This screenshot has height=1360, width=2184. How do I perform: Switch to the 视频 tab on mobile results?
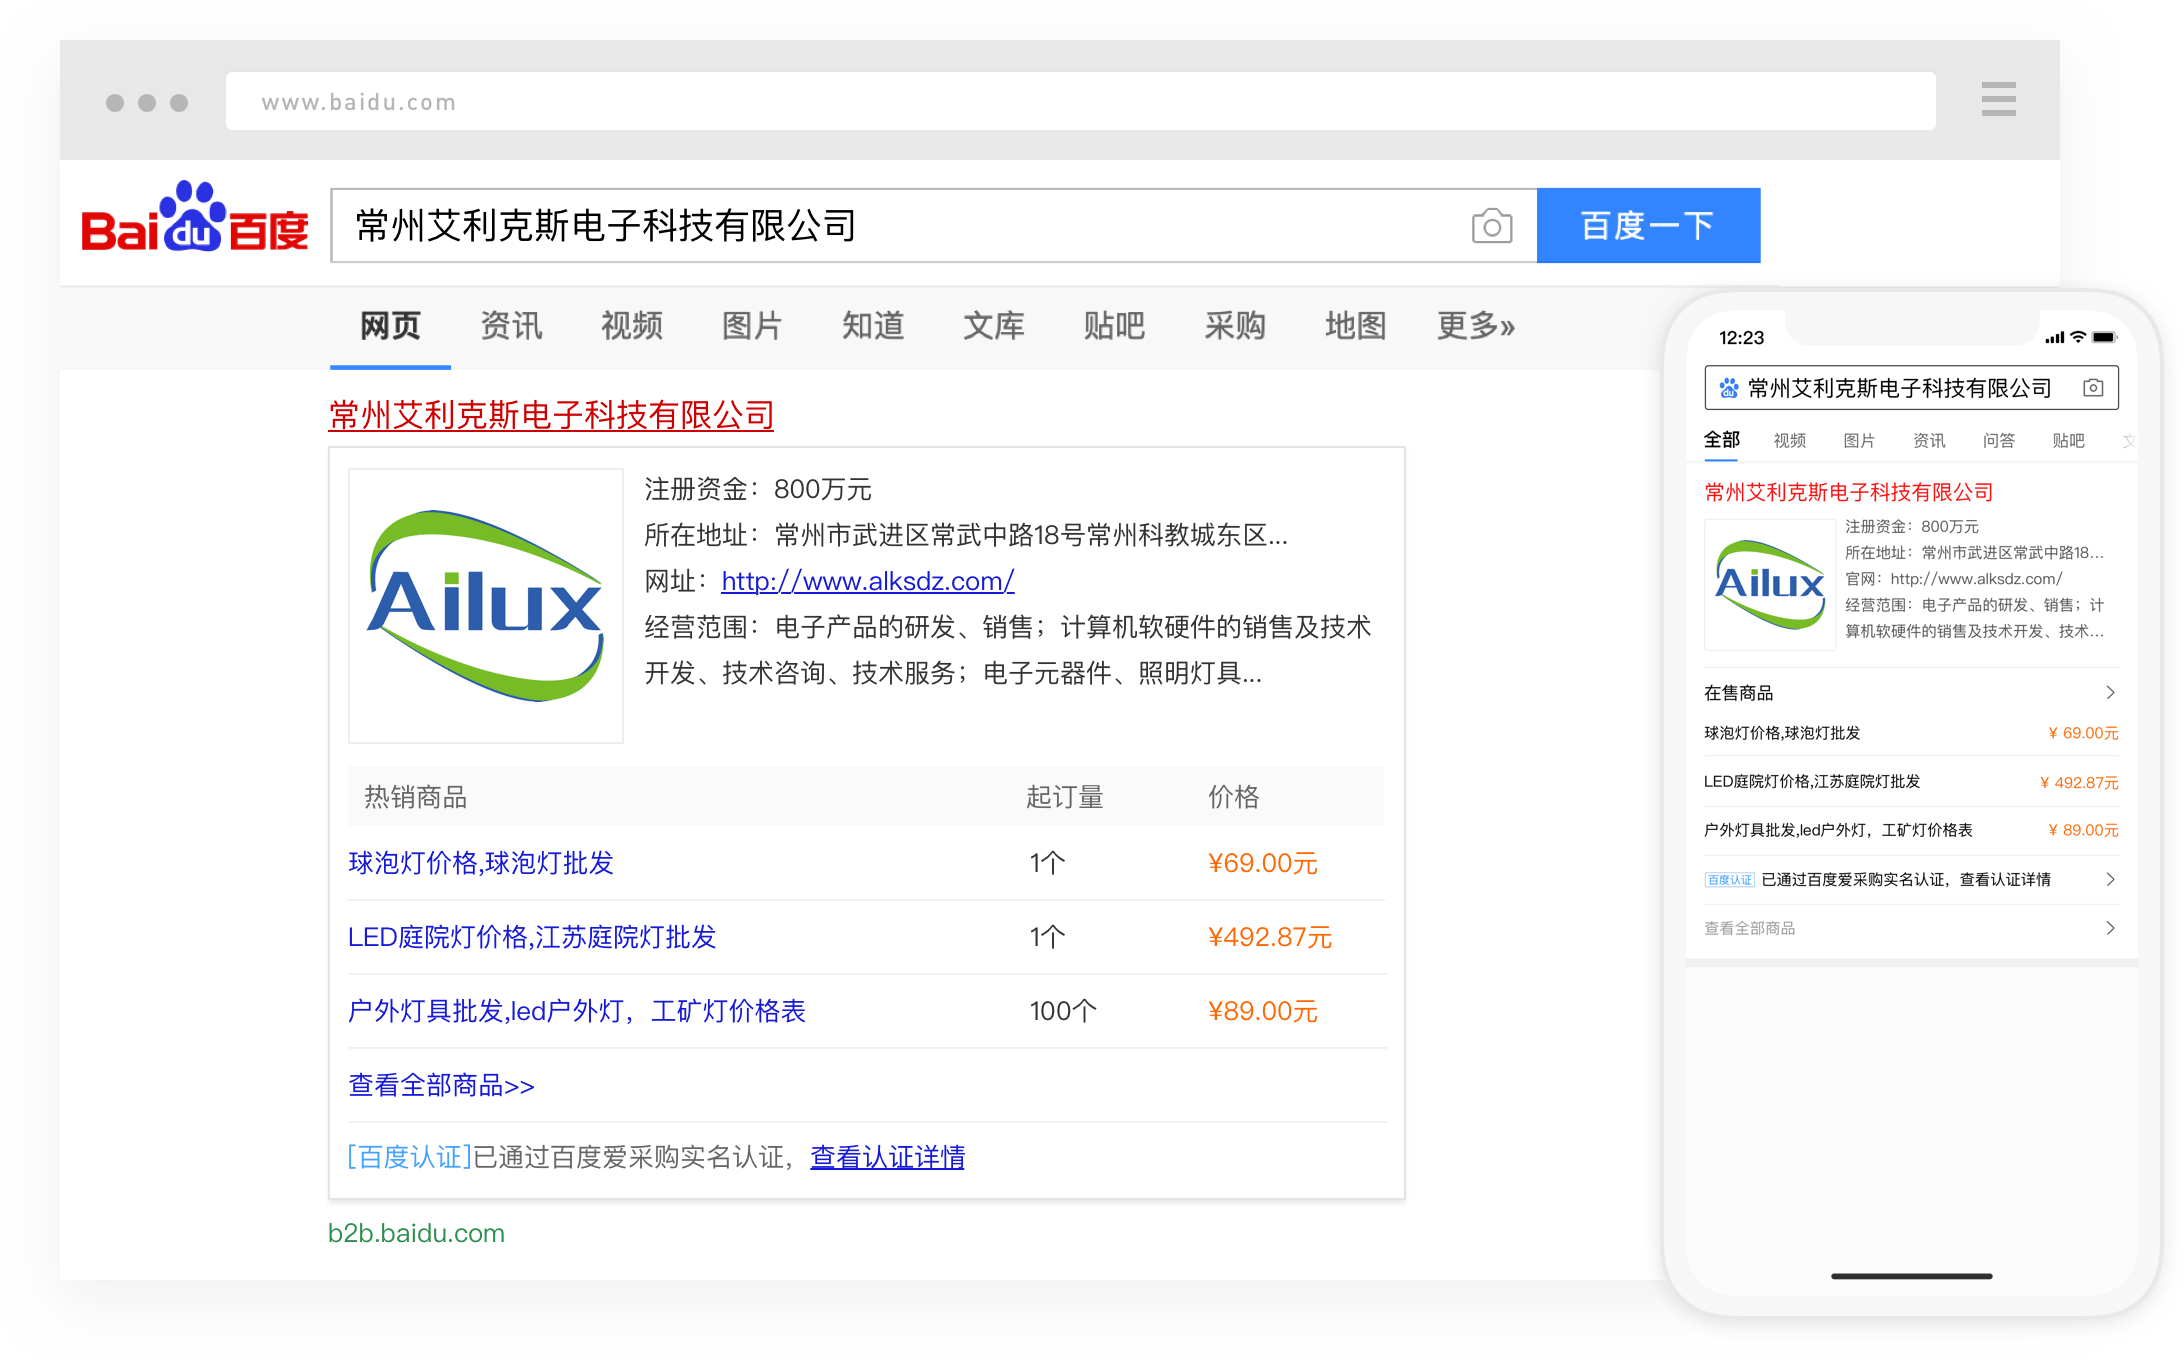click(x=1789, y=440)
